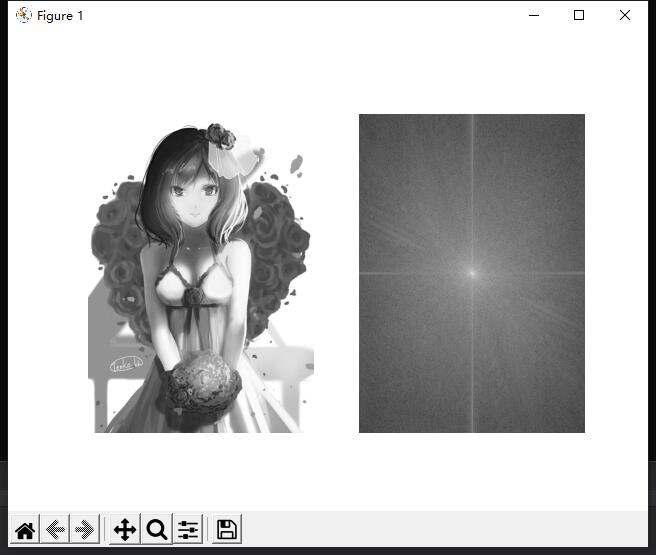656x555 pixels.
Task: Click the matplotlib icon in the title bar
Action: (24, 15)
